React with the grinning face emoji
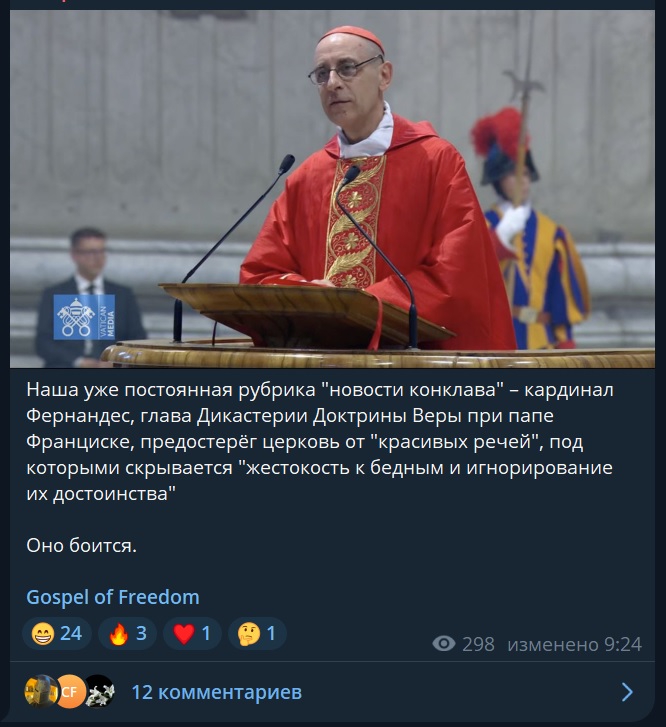Screen dimensions: 666x727 click(x=57, y=633)
